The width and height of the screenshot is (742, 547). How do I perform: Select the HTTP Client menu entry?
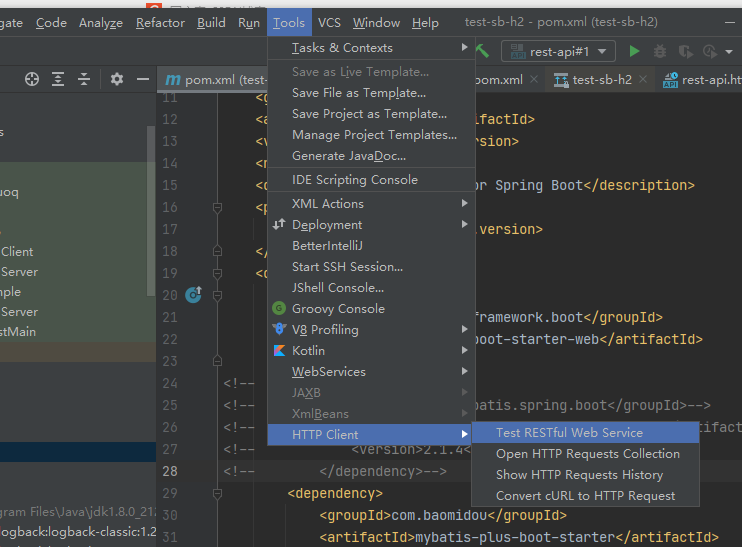371,434
